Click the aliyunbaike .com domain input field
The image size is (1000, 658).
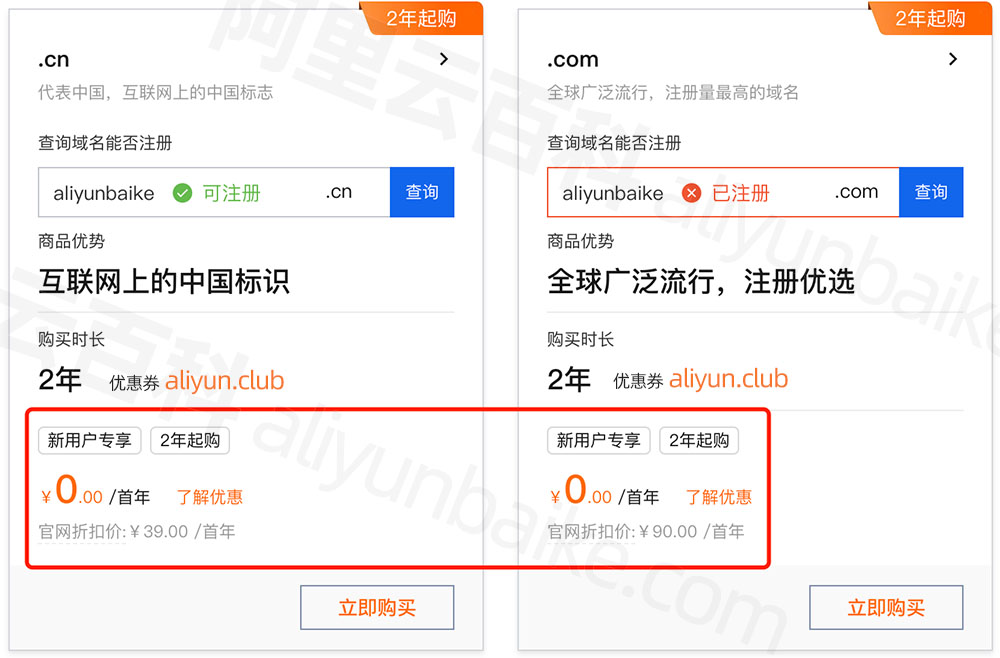pos(723,192)
